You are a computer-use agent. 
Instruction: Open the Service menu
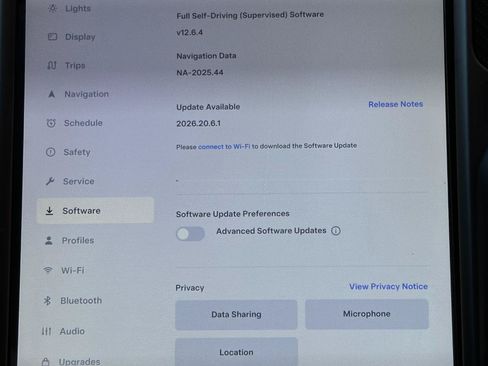point(79,181)
